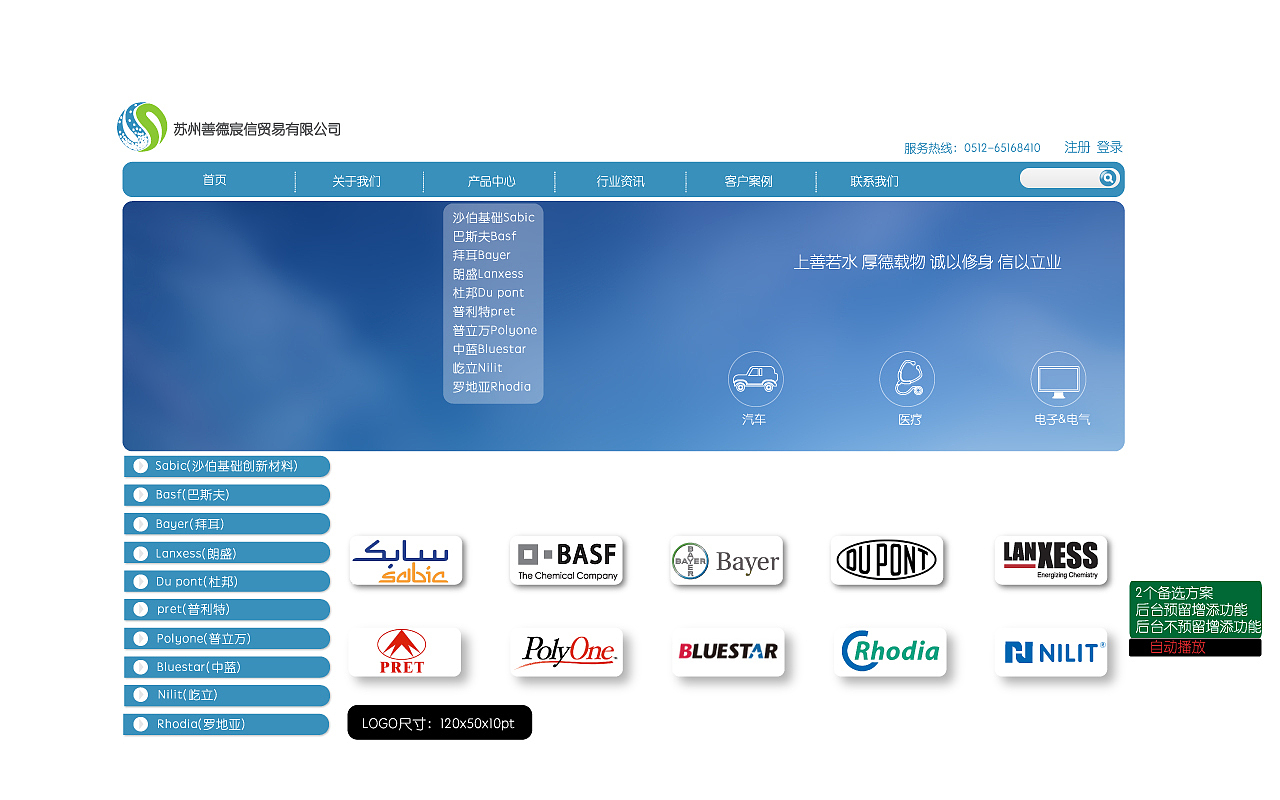
Task: Click the 汽车 caption under the car icon
Action: [x=754, y=420]
